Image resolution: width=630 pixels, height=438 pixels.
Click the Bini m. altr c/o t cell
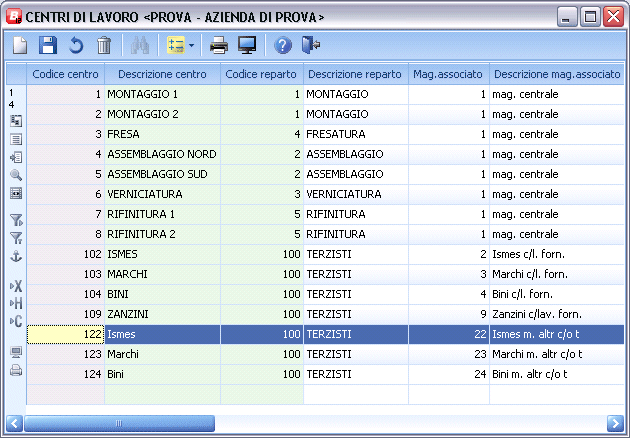coord(557,374)
